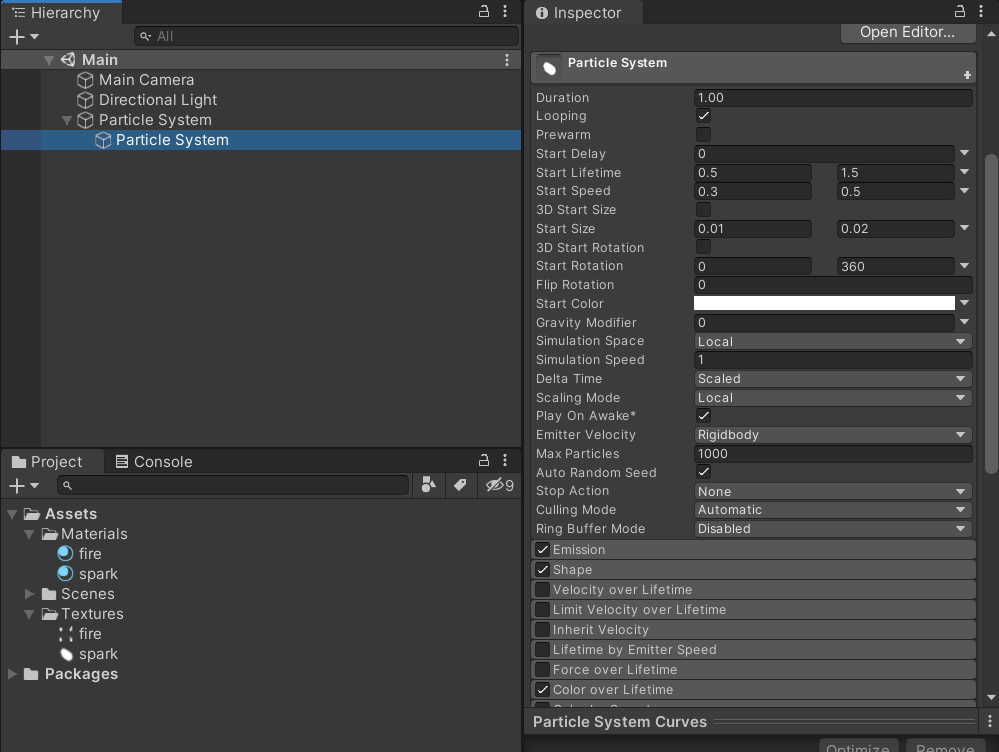Open the Inspector panel three-dot menu
Viewport: 999px width, 752px height.
(x=981, y=11)
